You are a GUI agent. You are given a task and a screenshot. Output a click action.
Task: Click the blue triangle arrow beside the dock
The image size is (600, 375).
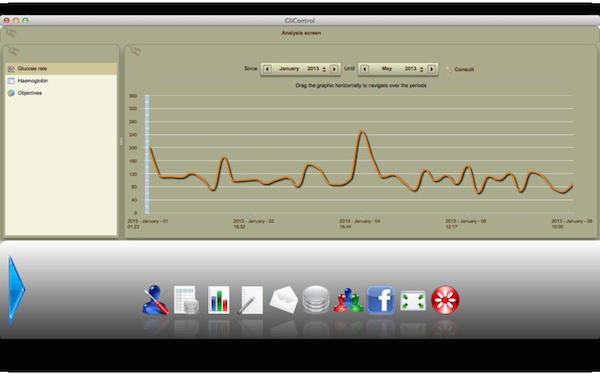(16, 290)
